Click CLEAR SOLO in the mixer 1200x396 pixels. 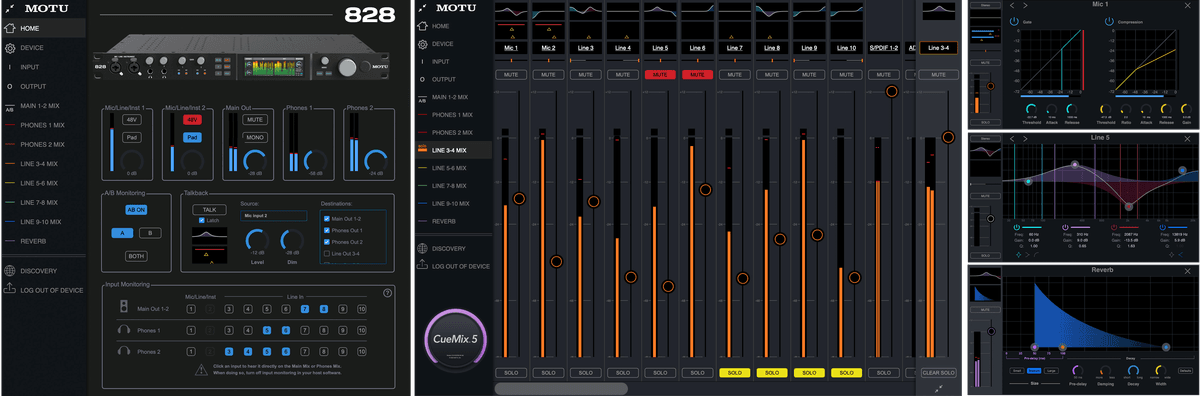939,372
